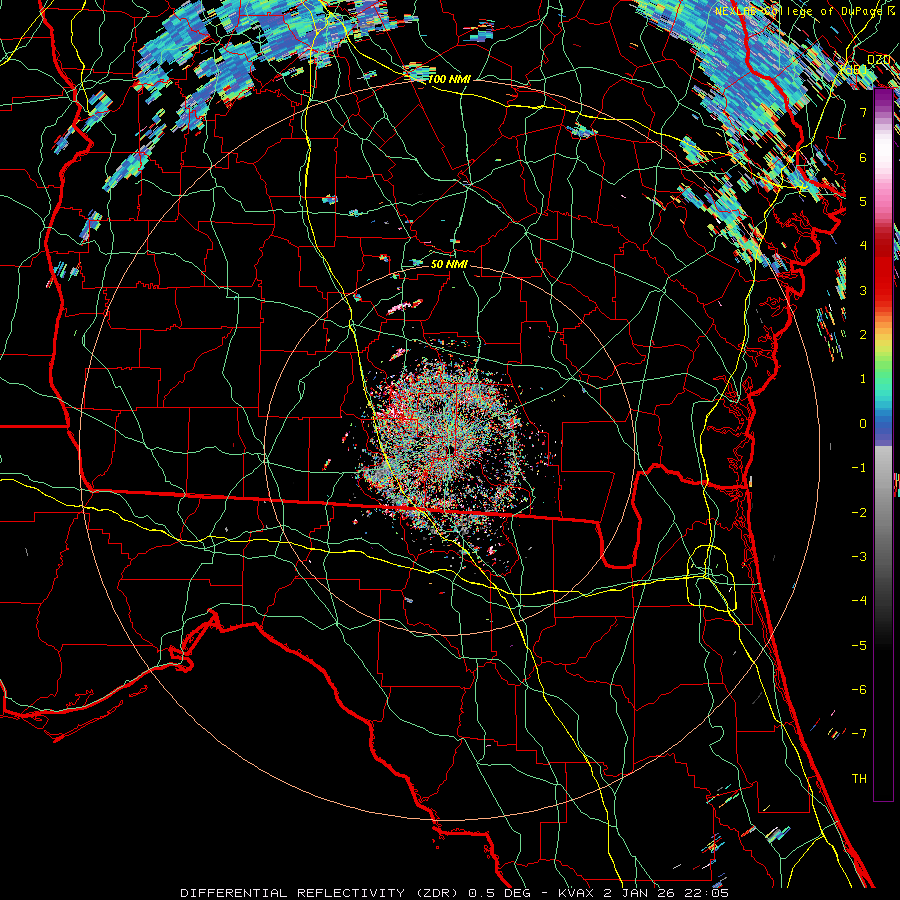The height and width of the screenshot is (900, 900).
Task: Click the "-6" legend value
Action: point(859,690)
